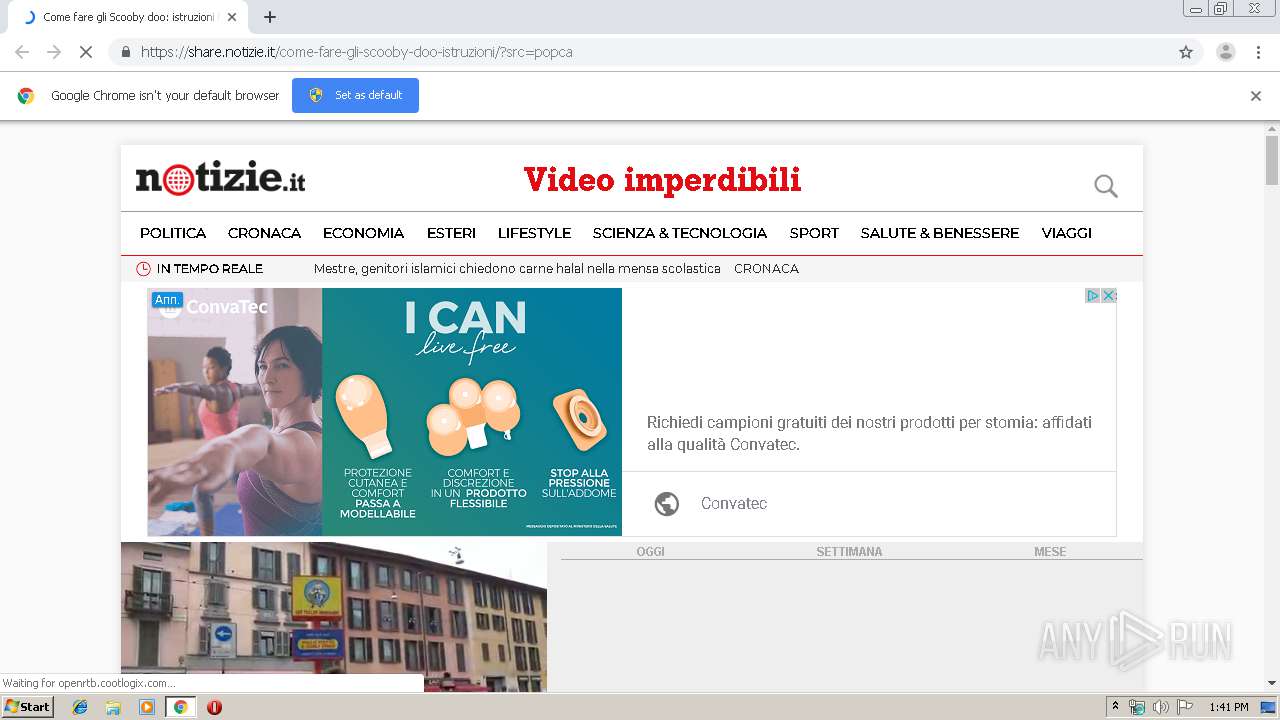Click the red antivirus taskbar icon
Viewport: 1280px width, 720px height.
(x=214, y=707)
